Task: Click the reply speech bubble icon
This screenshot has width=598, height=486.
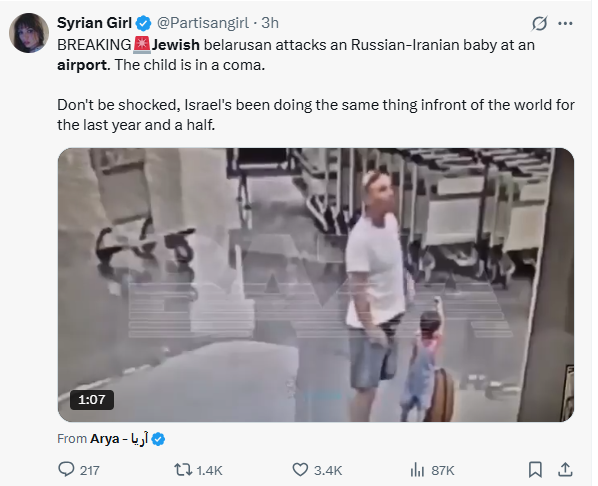Action: pos(66,469)
